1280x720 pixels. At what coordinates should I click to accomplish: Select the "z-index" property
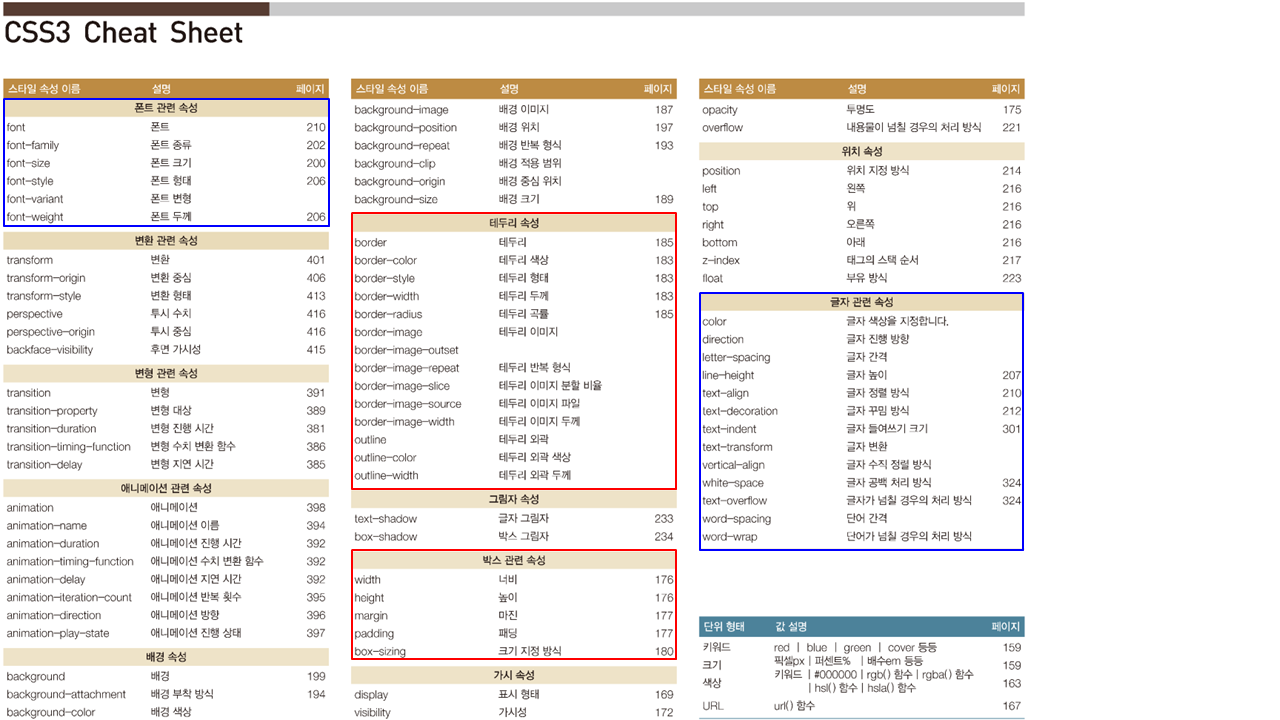point(721,260)
